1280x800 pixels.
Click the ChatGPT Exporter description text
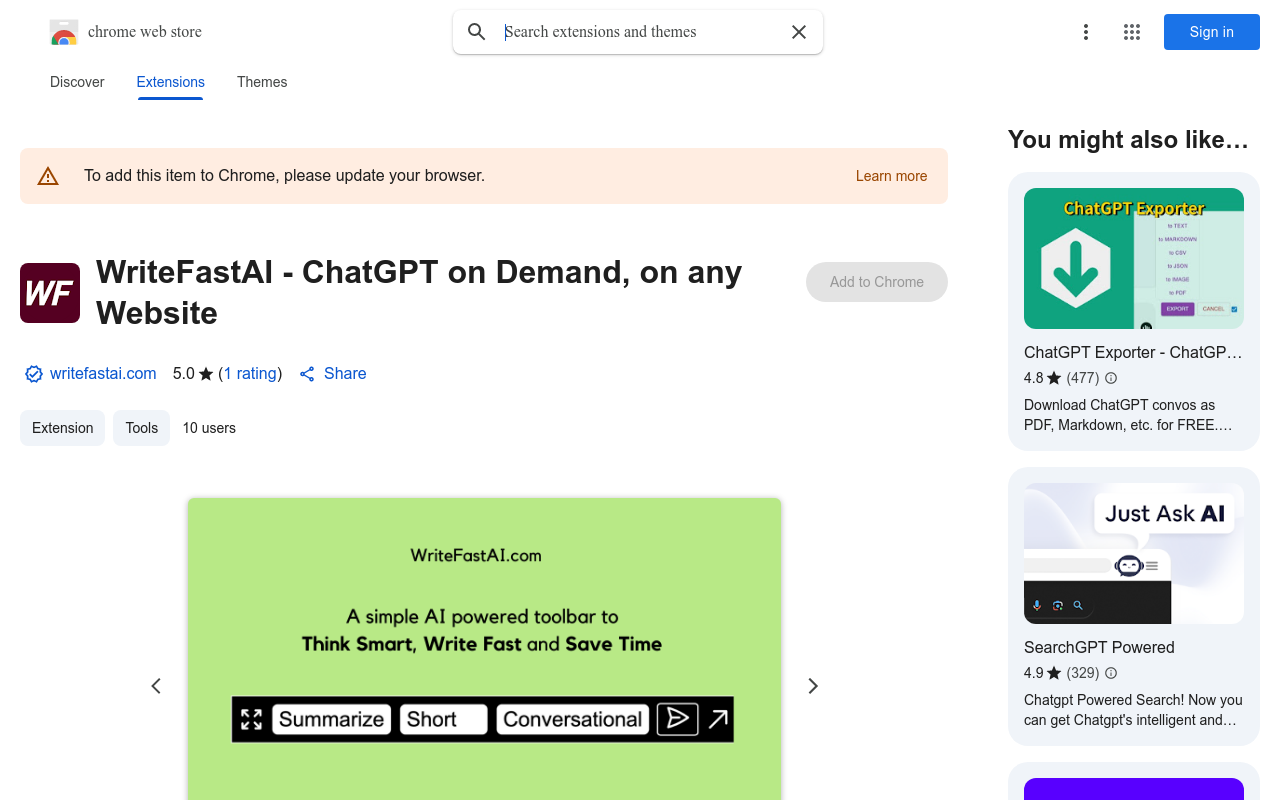1128,415
